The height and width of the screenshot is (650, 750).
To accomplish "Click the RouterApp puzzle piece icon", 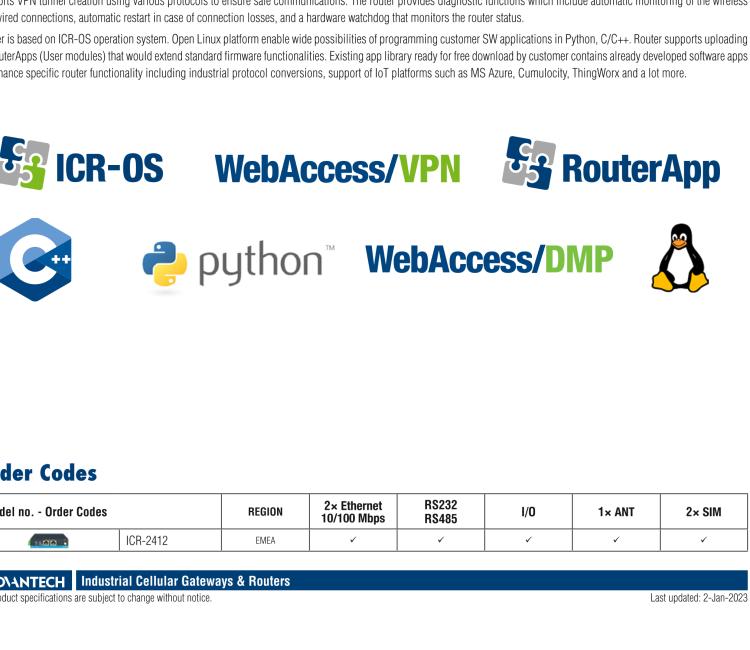I will pyautogui.click(x=530, y=162).
